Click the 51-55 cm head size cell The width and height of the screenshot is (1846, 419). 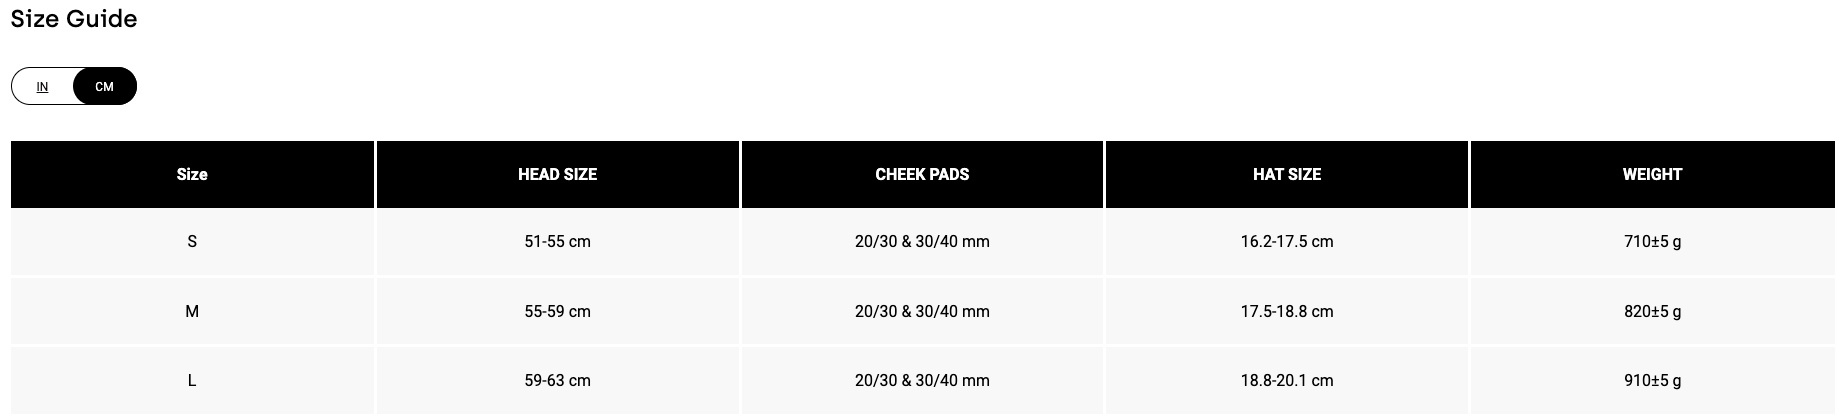pyautogui.click(x=557, y=241)
